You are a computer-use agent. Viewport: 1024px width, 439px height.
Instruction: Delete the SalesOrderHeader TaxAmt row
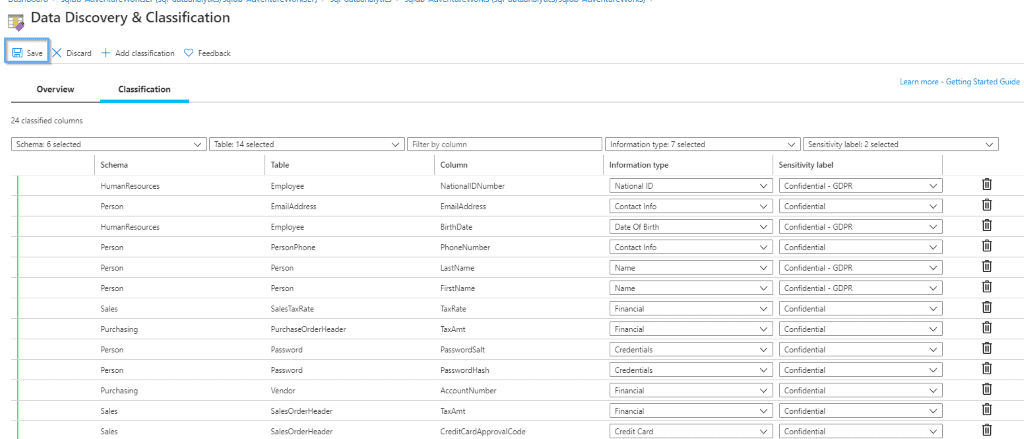pyautogui.click(x=987, y=410)
